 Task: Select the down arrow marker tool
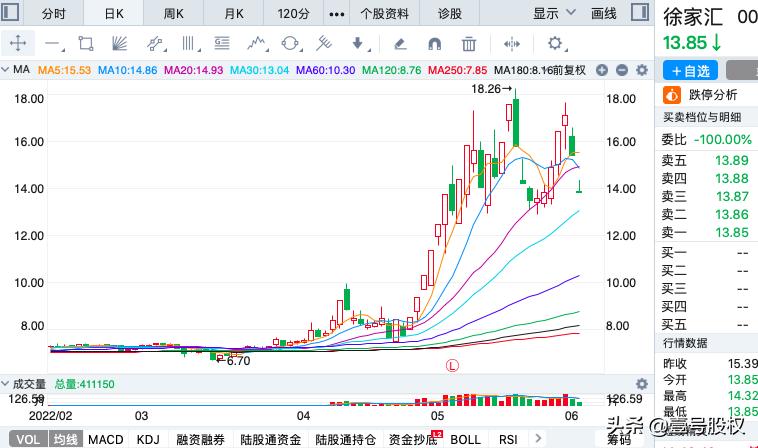coord(359,43)
